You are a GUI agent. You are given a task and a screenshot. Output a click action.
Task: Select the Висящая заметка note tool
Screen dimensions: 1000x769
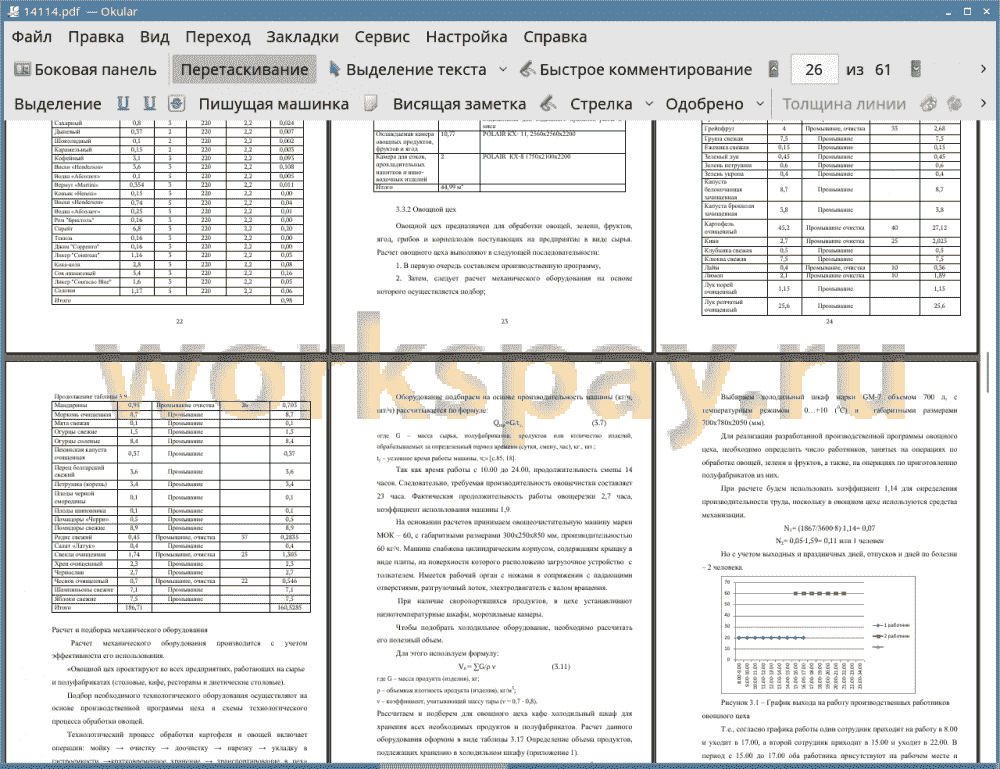click(x=459, y=104)
